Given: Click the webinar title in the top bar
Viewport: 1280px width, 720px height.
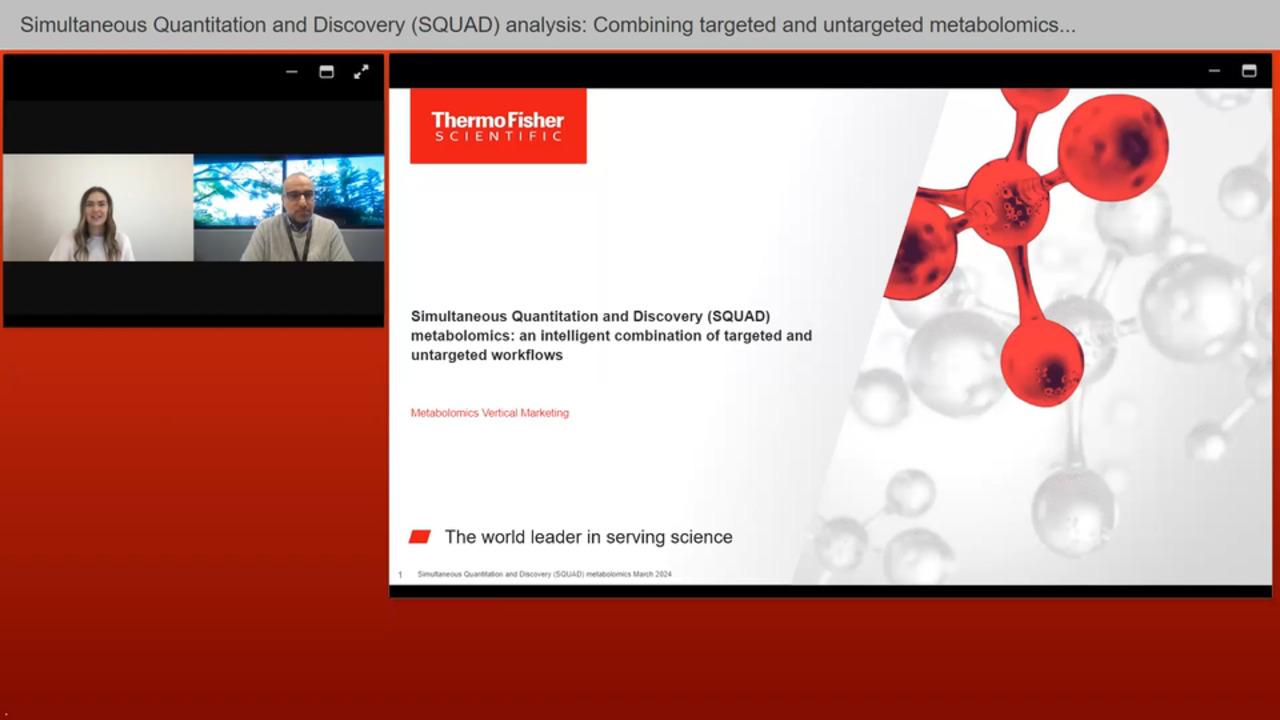Looking at the screenshot, I should 547,25.
